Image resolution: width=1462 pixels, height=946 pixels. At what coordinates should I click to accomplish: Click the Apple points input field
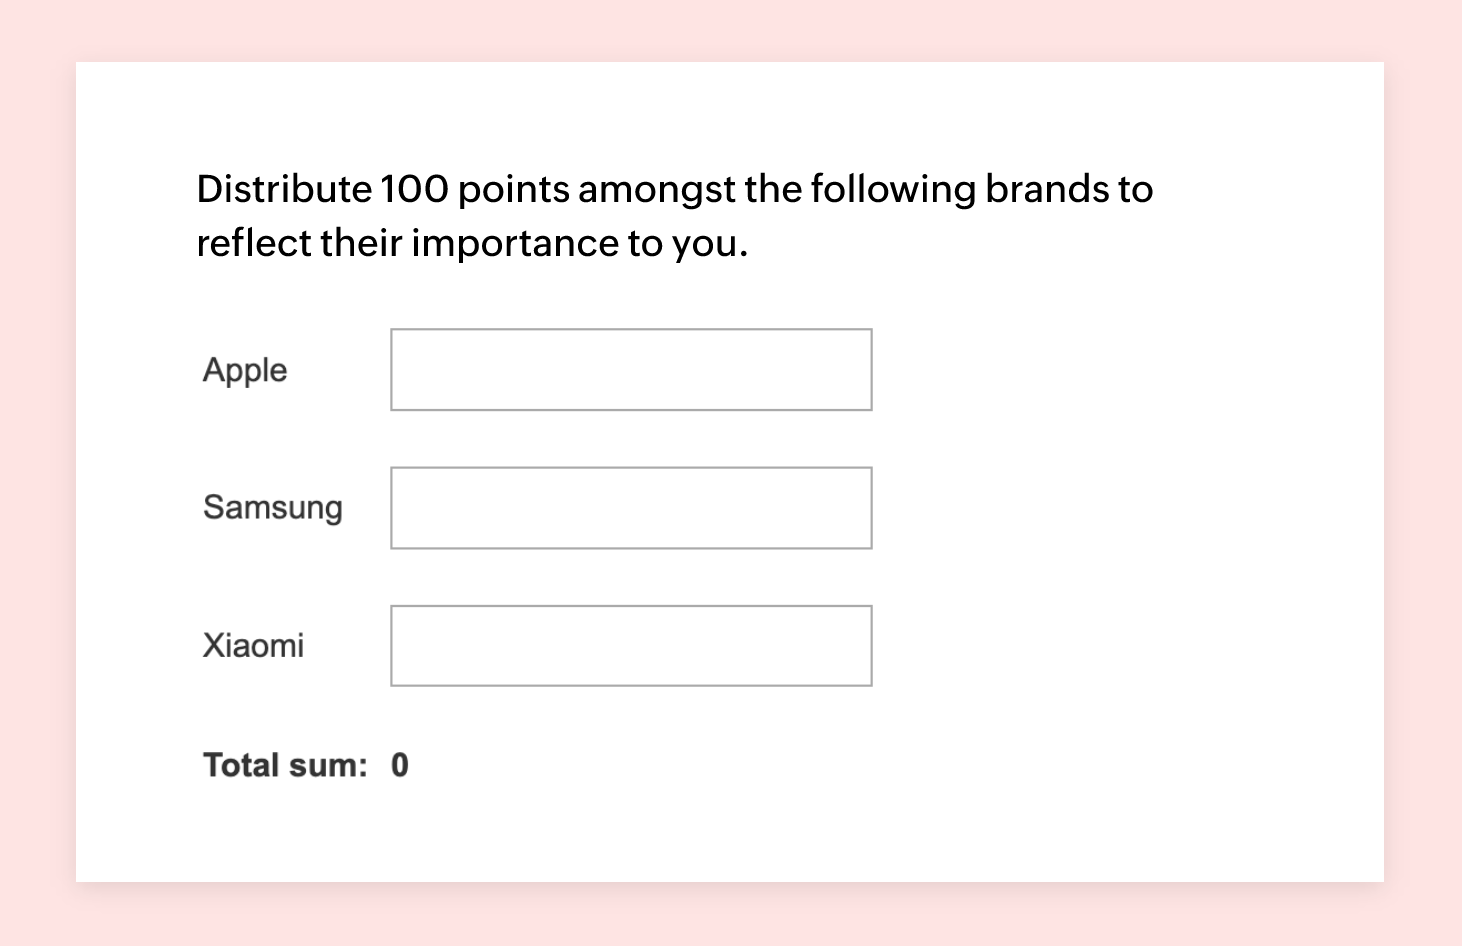pos(631,370)
